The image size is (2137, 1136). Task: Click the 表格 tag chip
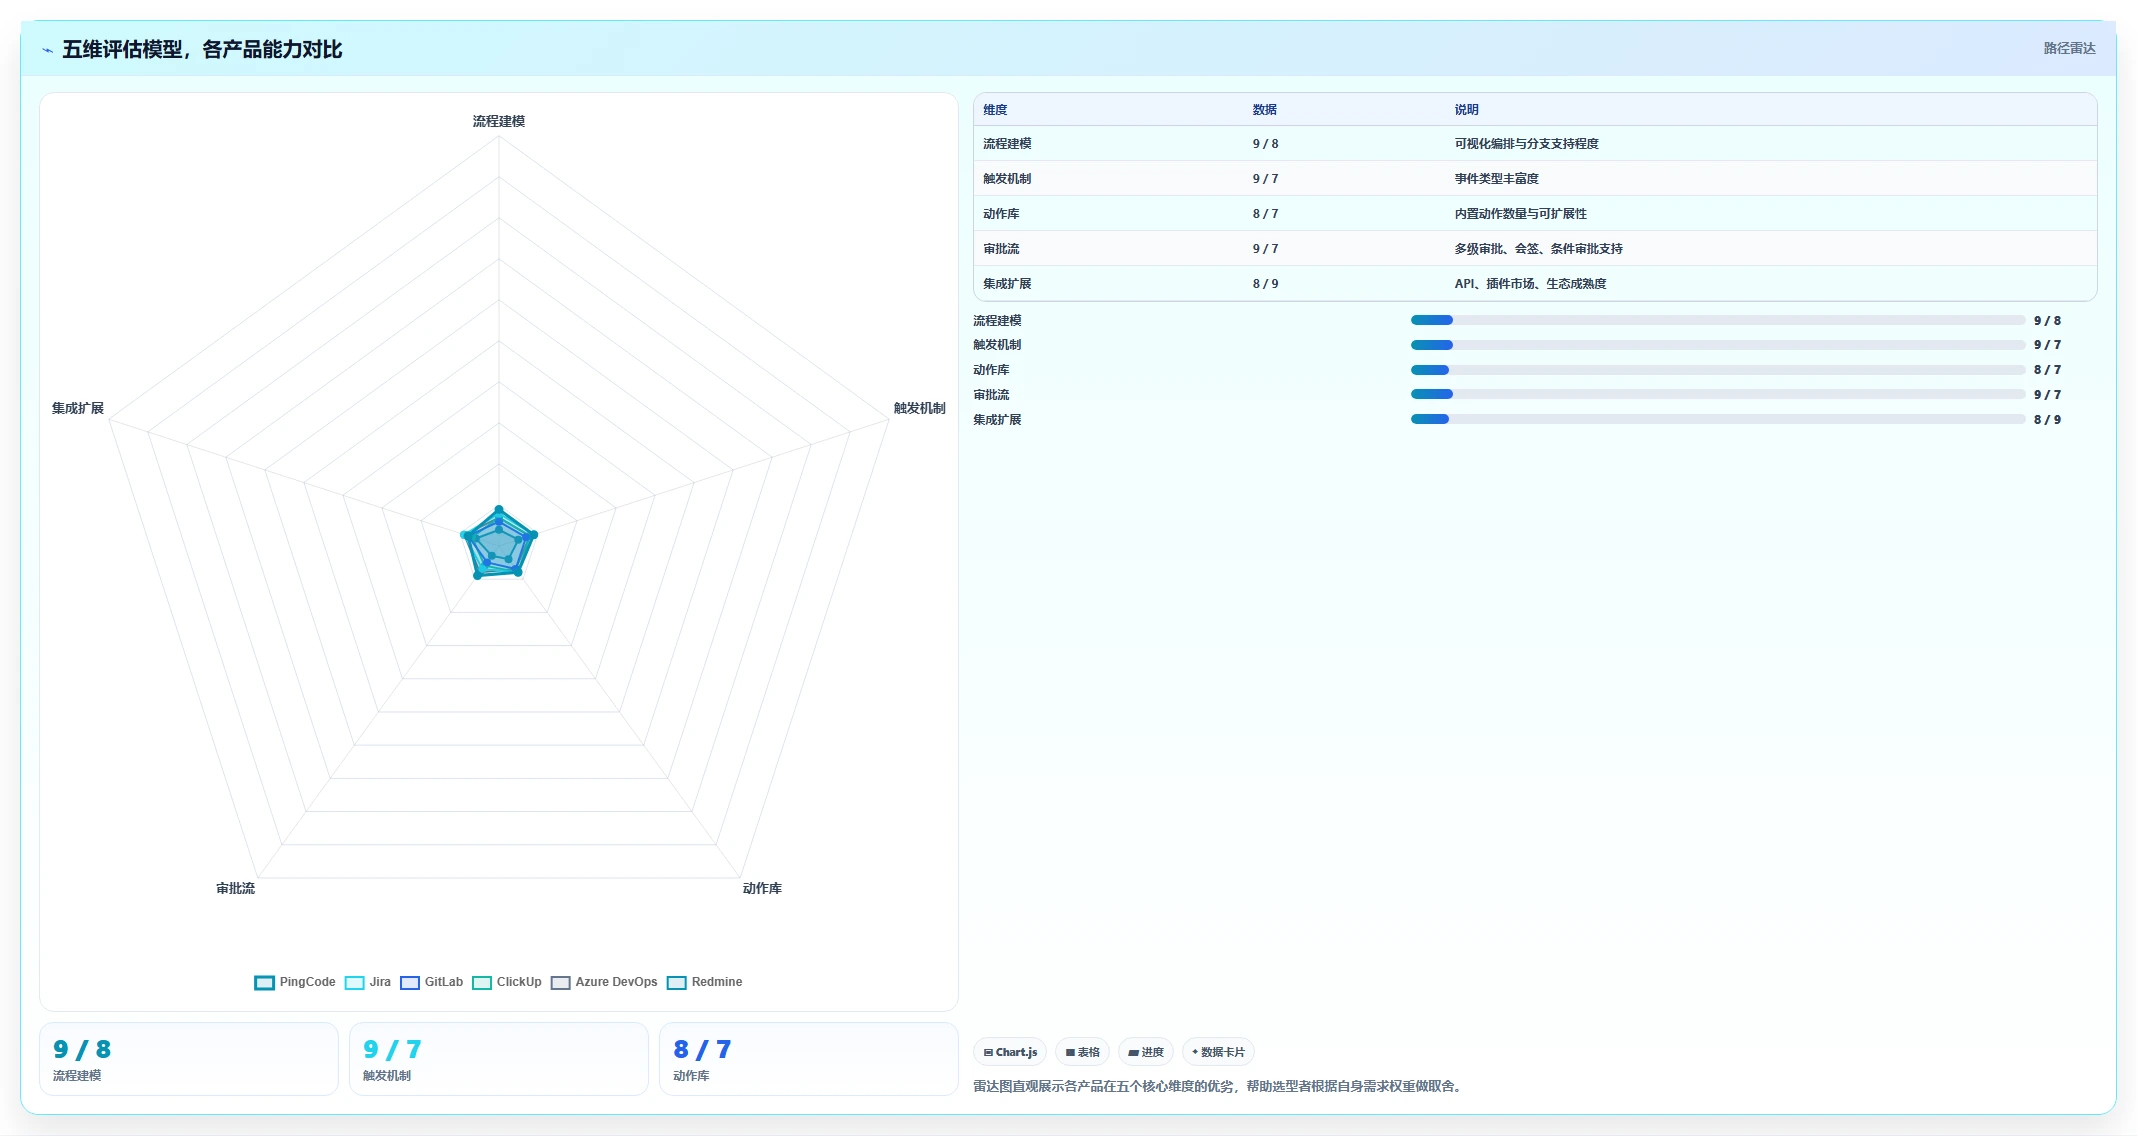tap(1083, 1052)
